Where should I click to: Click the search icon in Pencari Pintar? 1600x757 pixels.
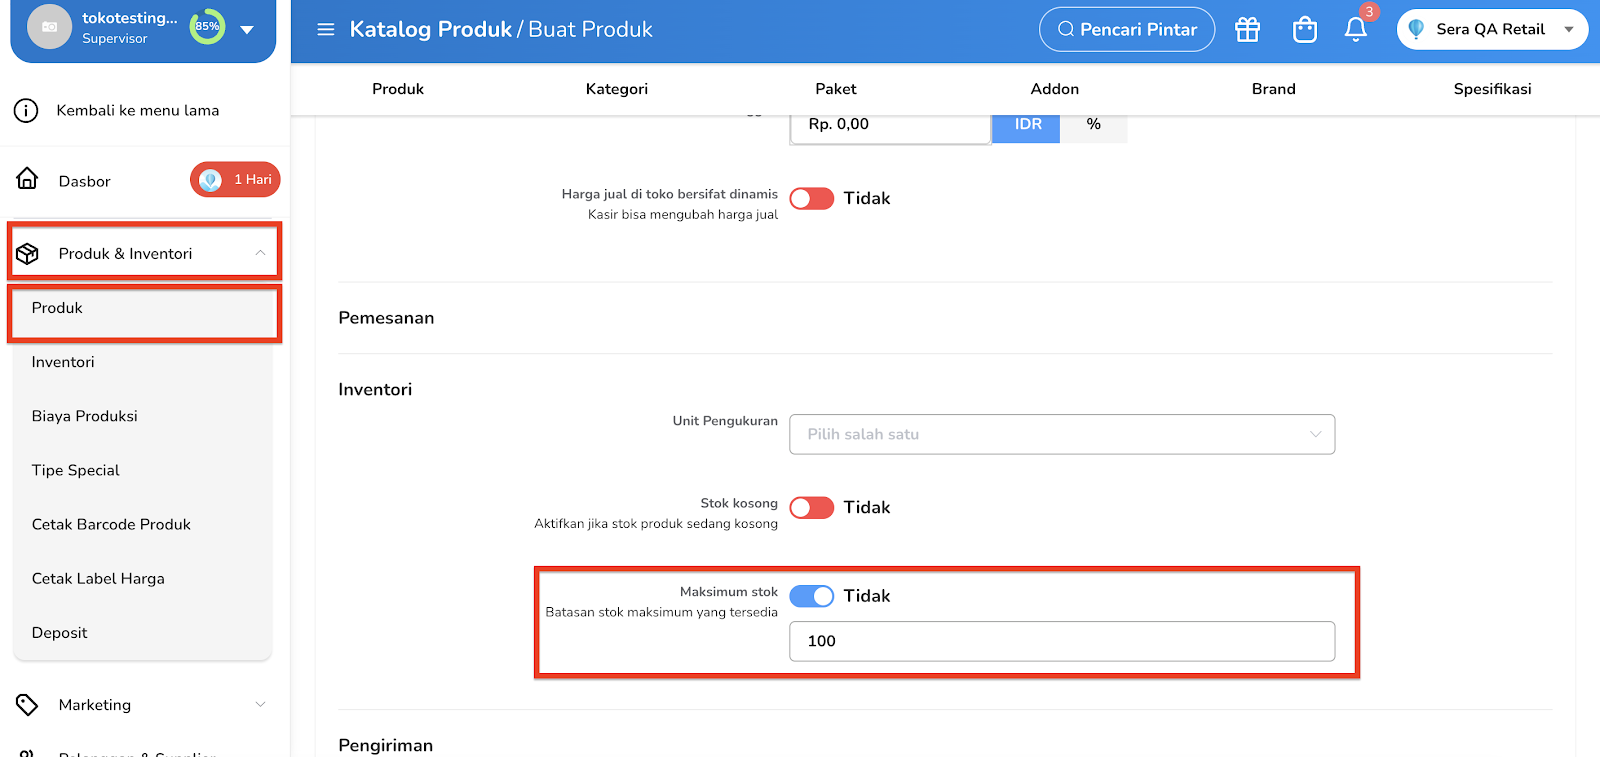(x=1066, y=29)
